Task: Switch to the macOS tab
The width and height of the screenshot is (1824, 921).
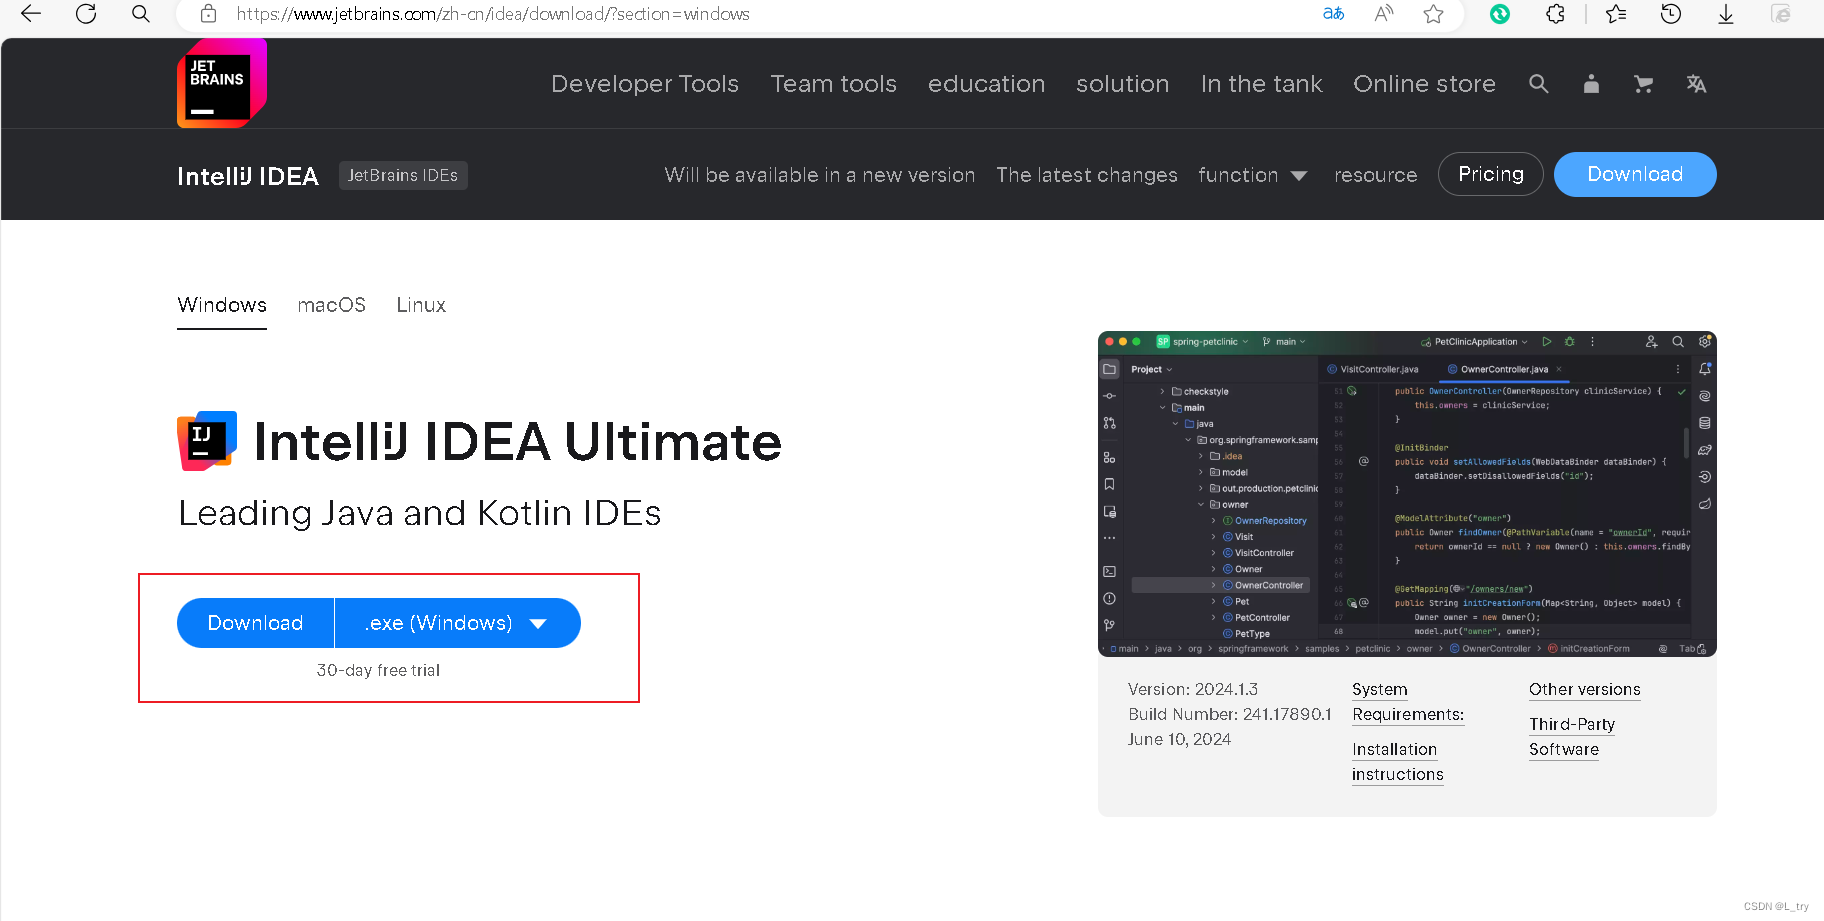Action: (331, 305)
